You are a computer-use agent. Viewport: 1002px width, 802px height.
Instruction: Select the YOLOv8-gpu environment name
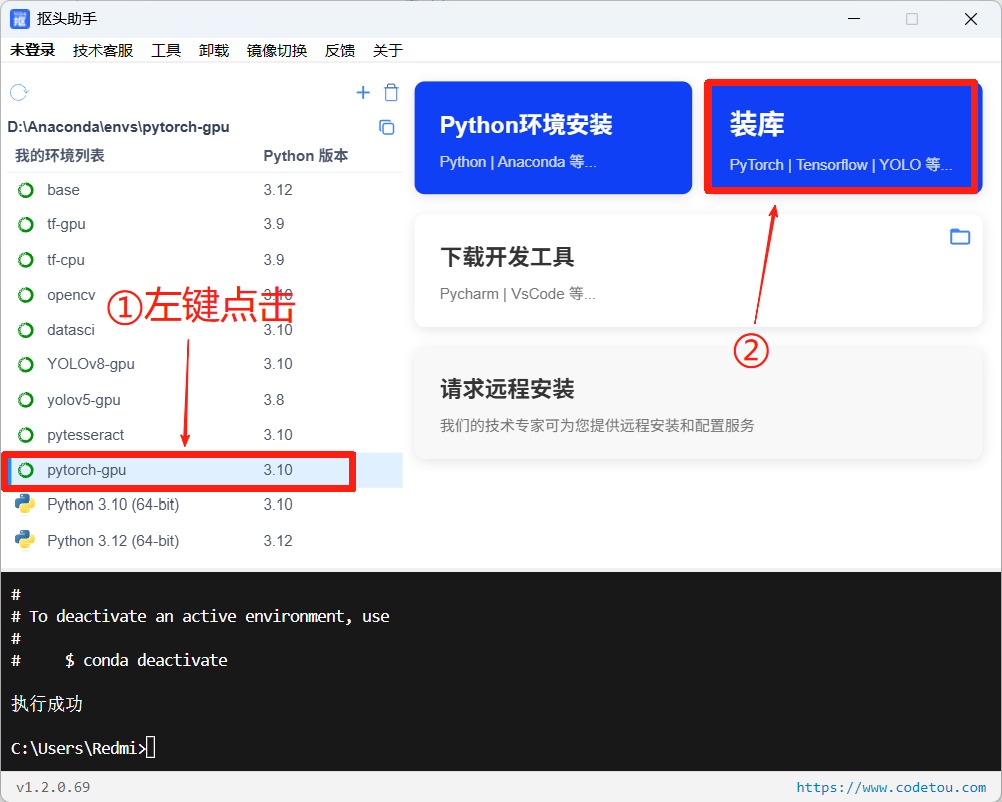pyautogui.click(x=91, y=364)
